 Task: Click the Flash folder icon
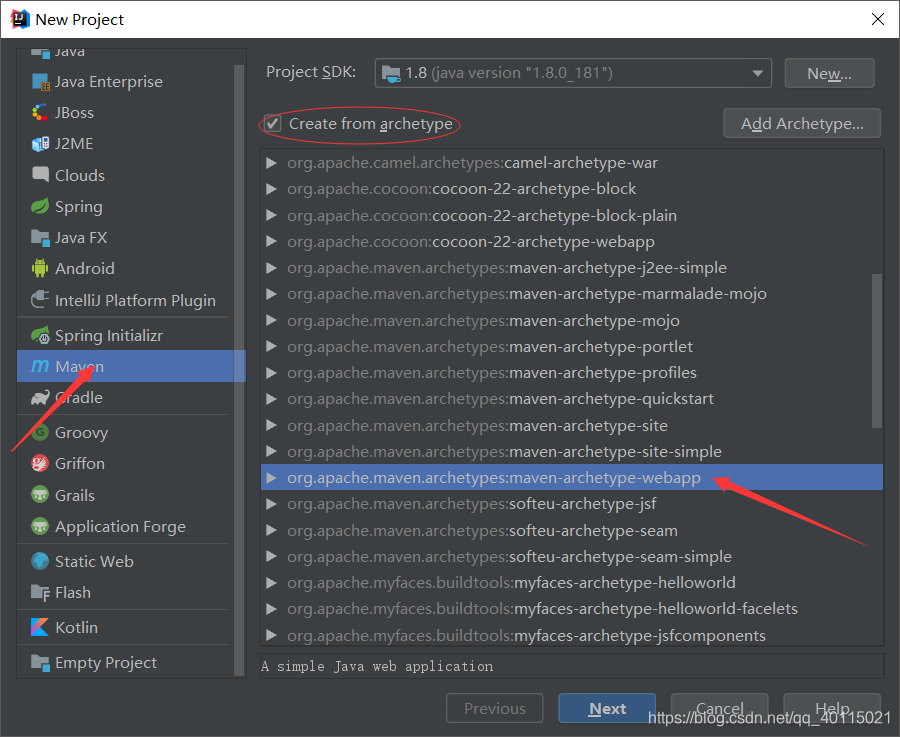point(40,592)
